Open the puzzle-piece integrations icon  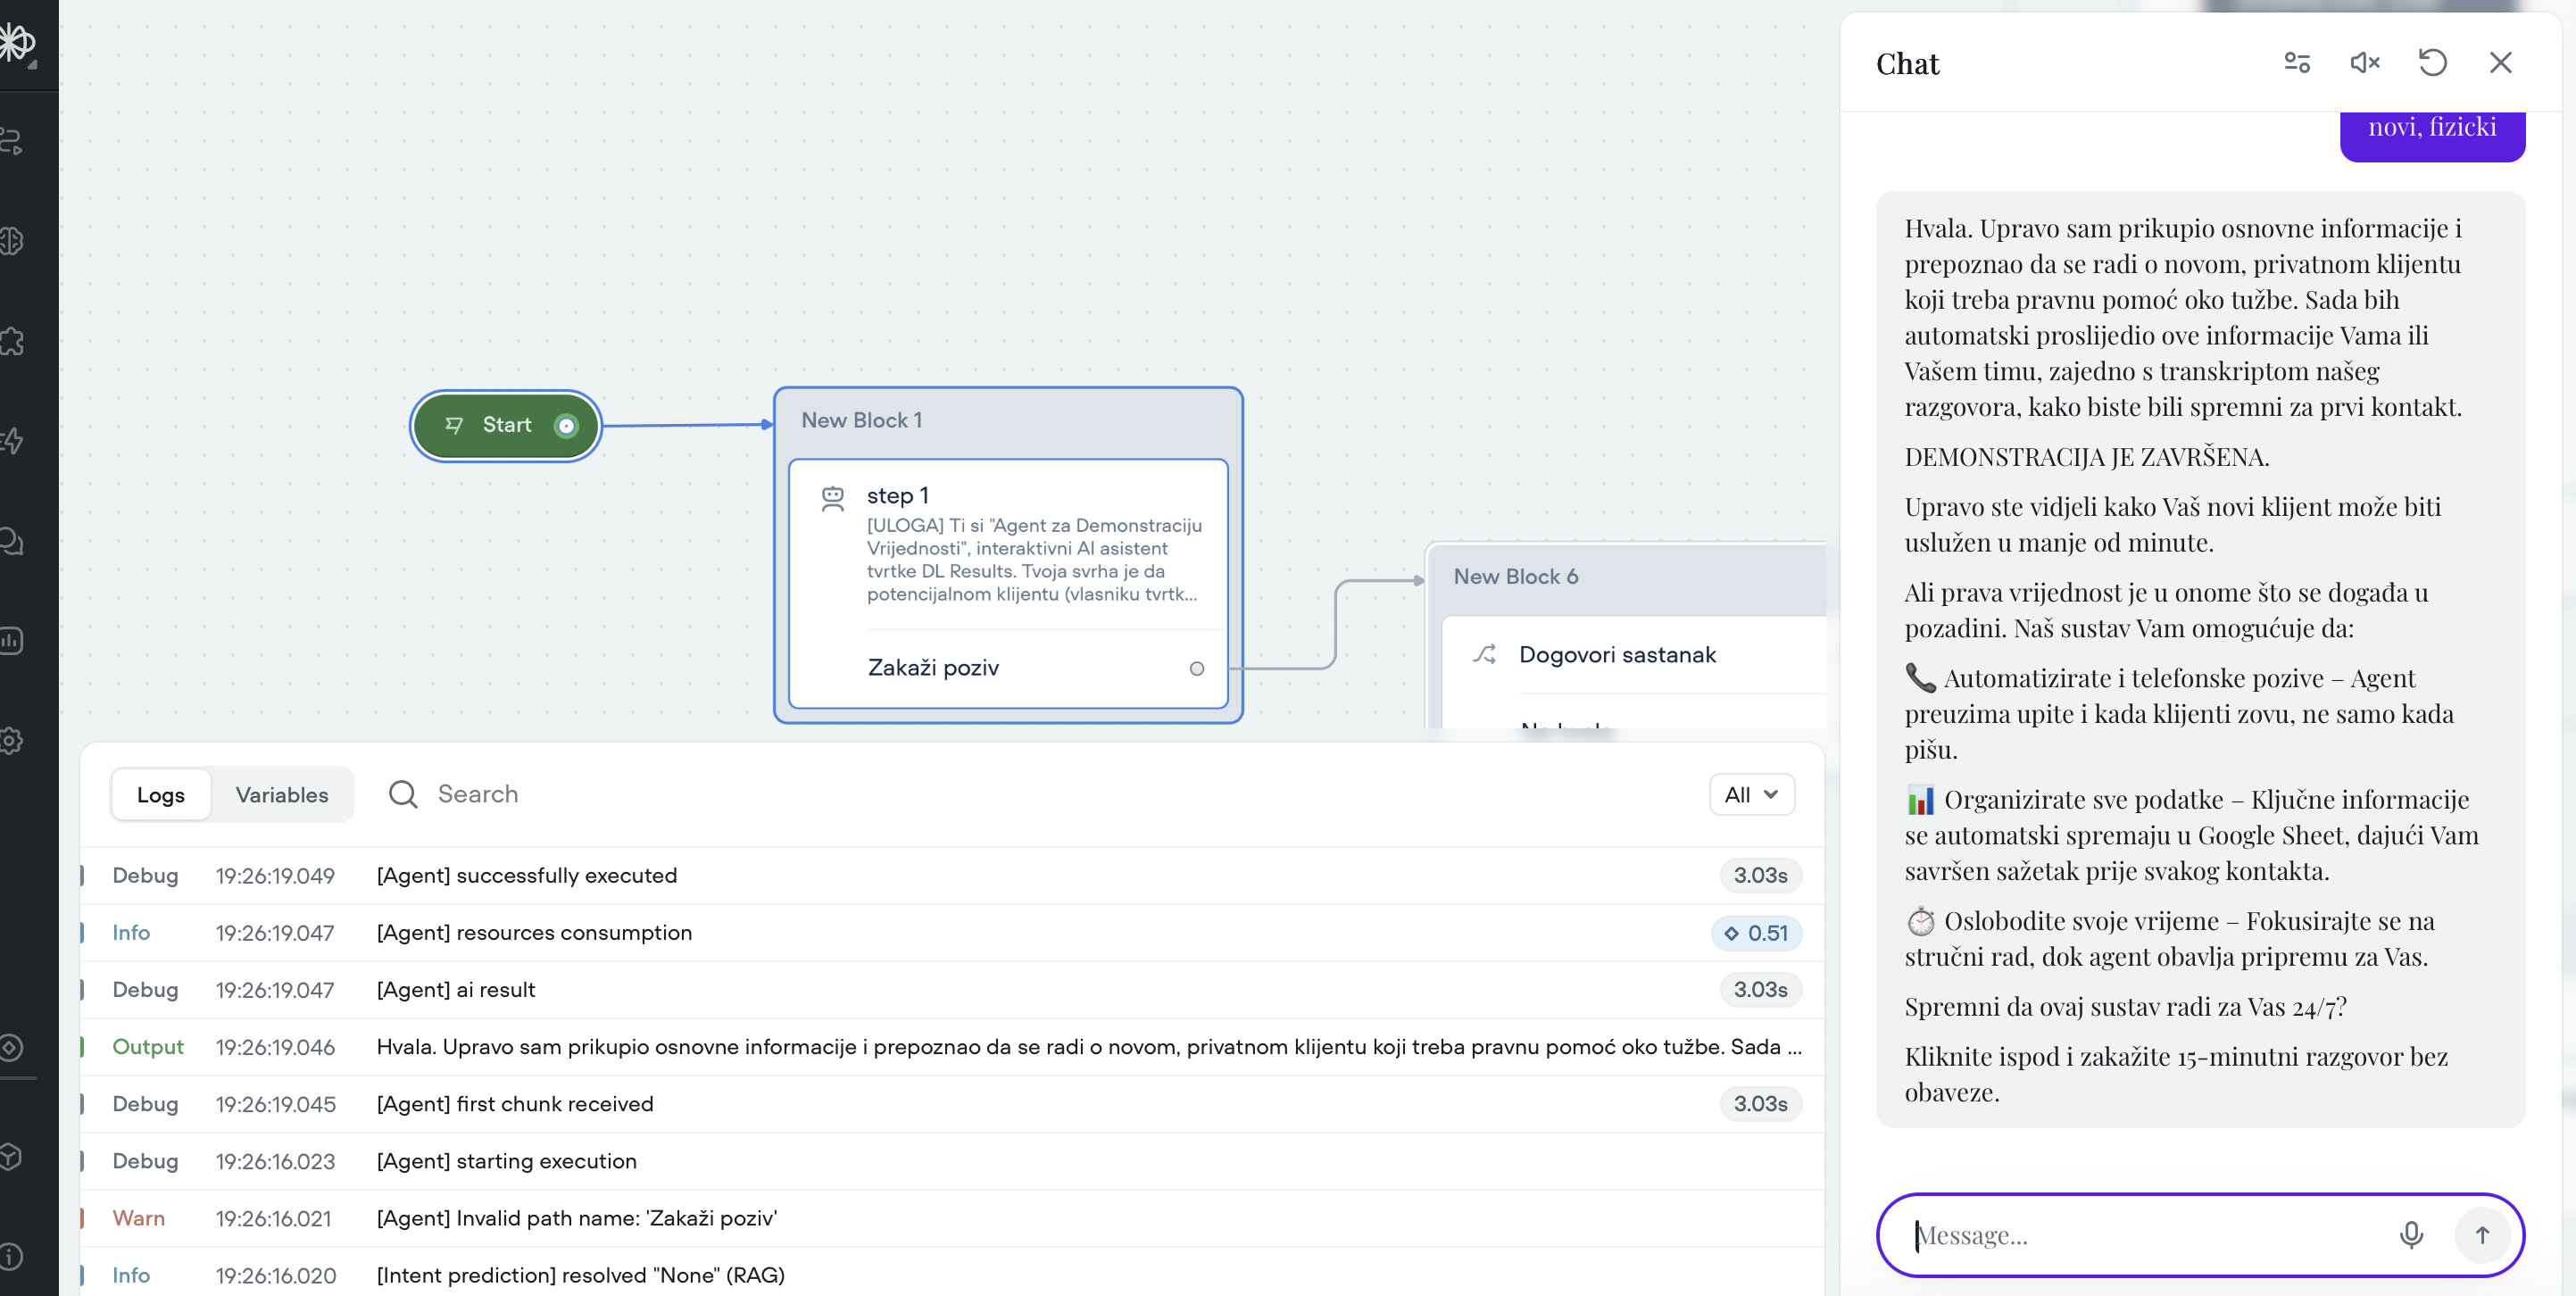tap(12, 341)
